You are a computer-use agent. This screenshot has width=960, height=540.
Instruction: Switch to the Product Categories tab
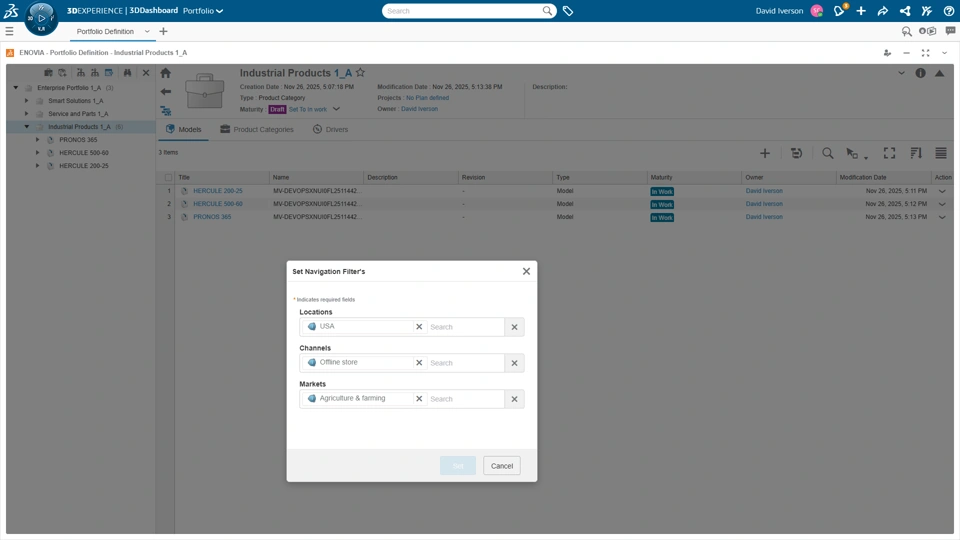[x=257, y=129]
